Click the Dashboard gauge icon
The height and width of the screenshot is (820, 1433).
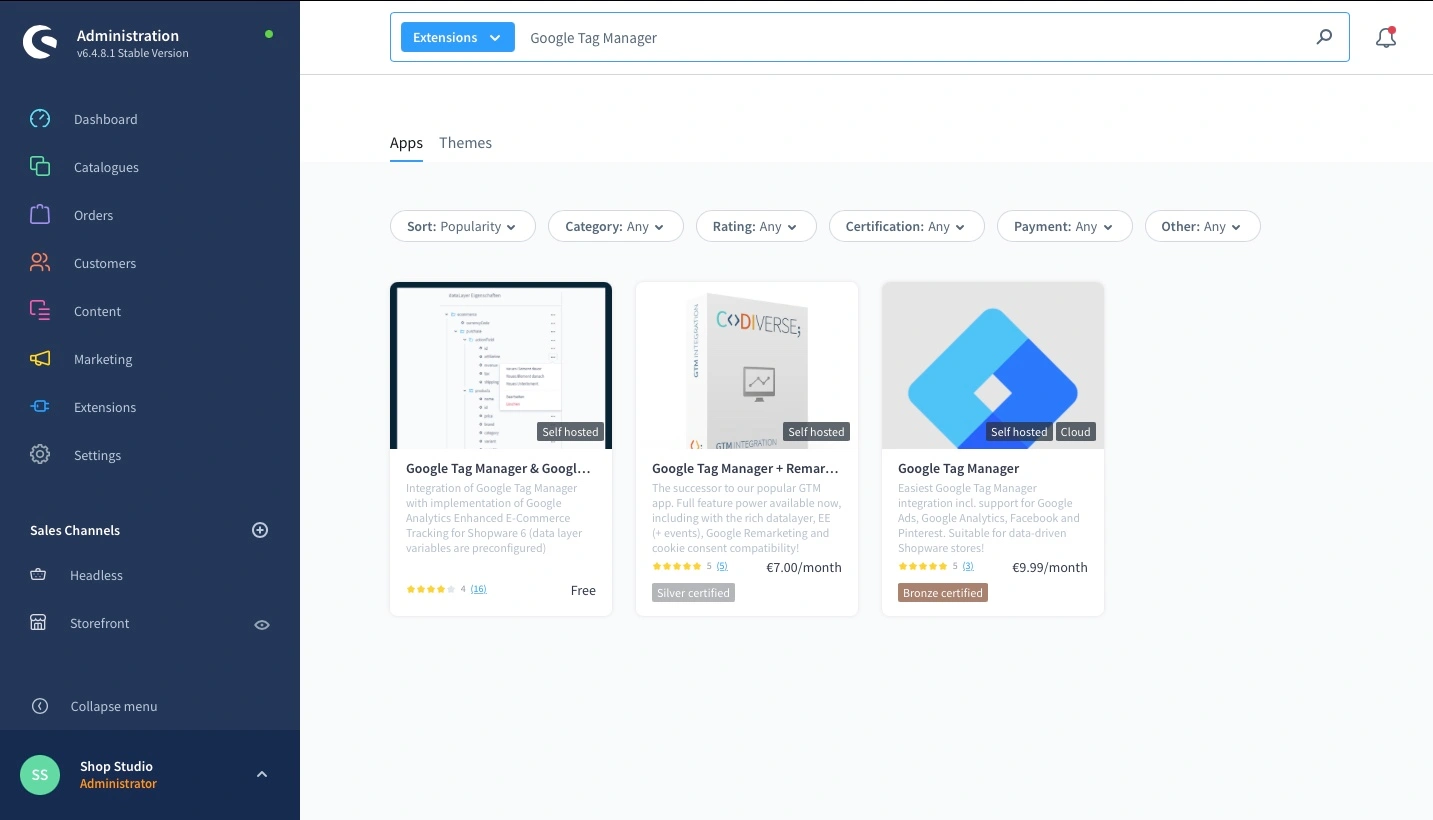click(40, 119)
